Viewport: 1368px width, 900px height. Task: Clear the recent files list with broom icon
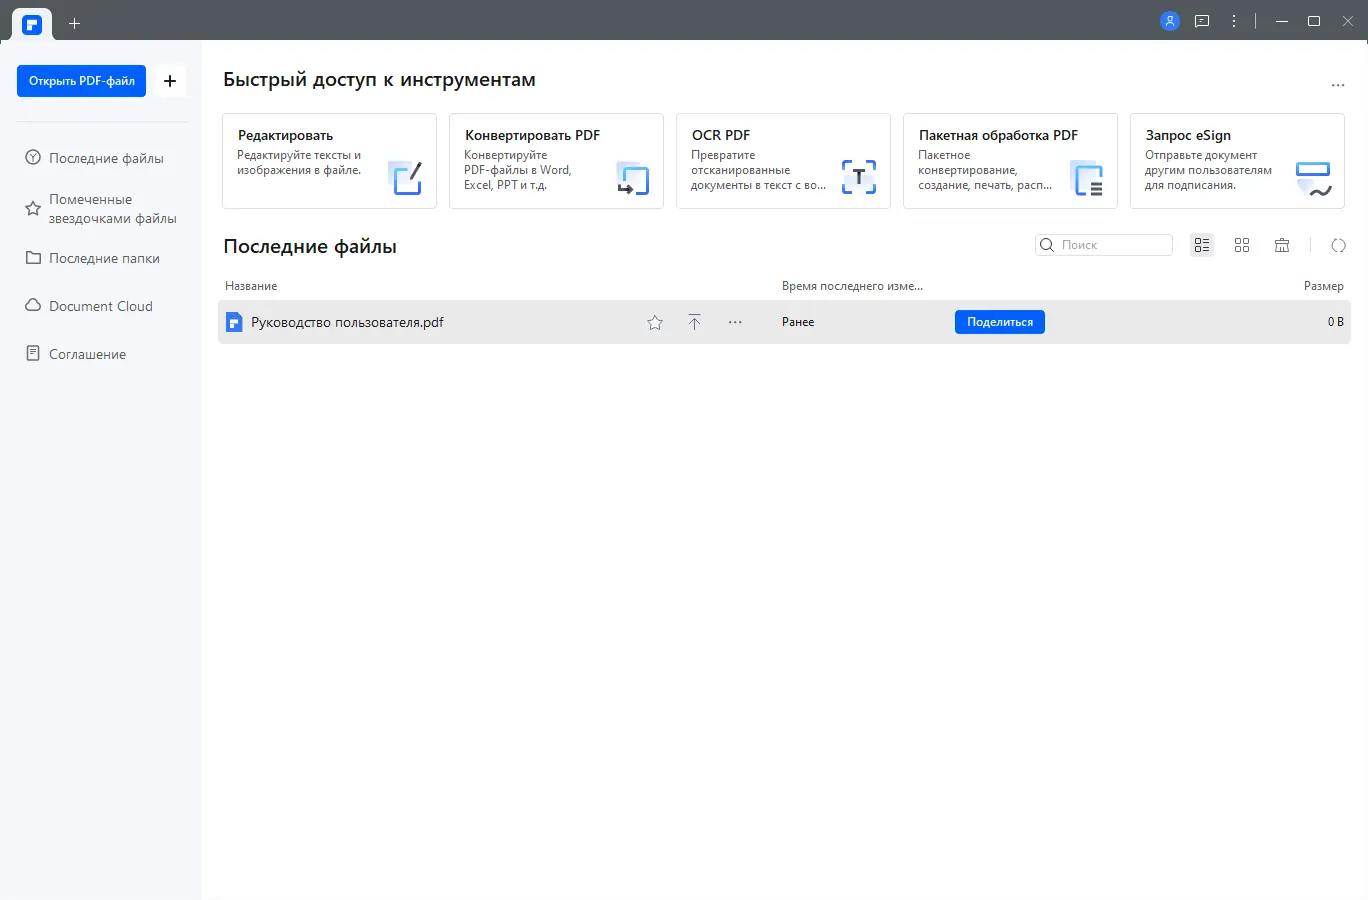point(1282,244)
